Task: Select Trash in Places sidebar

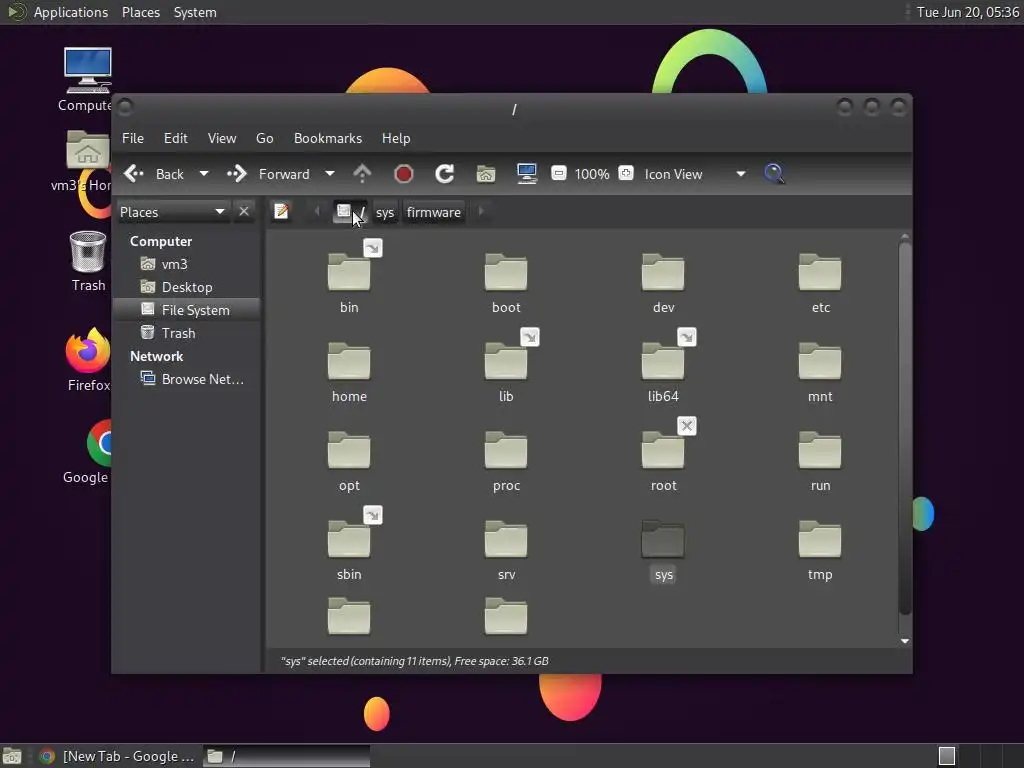Action: tap(187, 333)
